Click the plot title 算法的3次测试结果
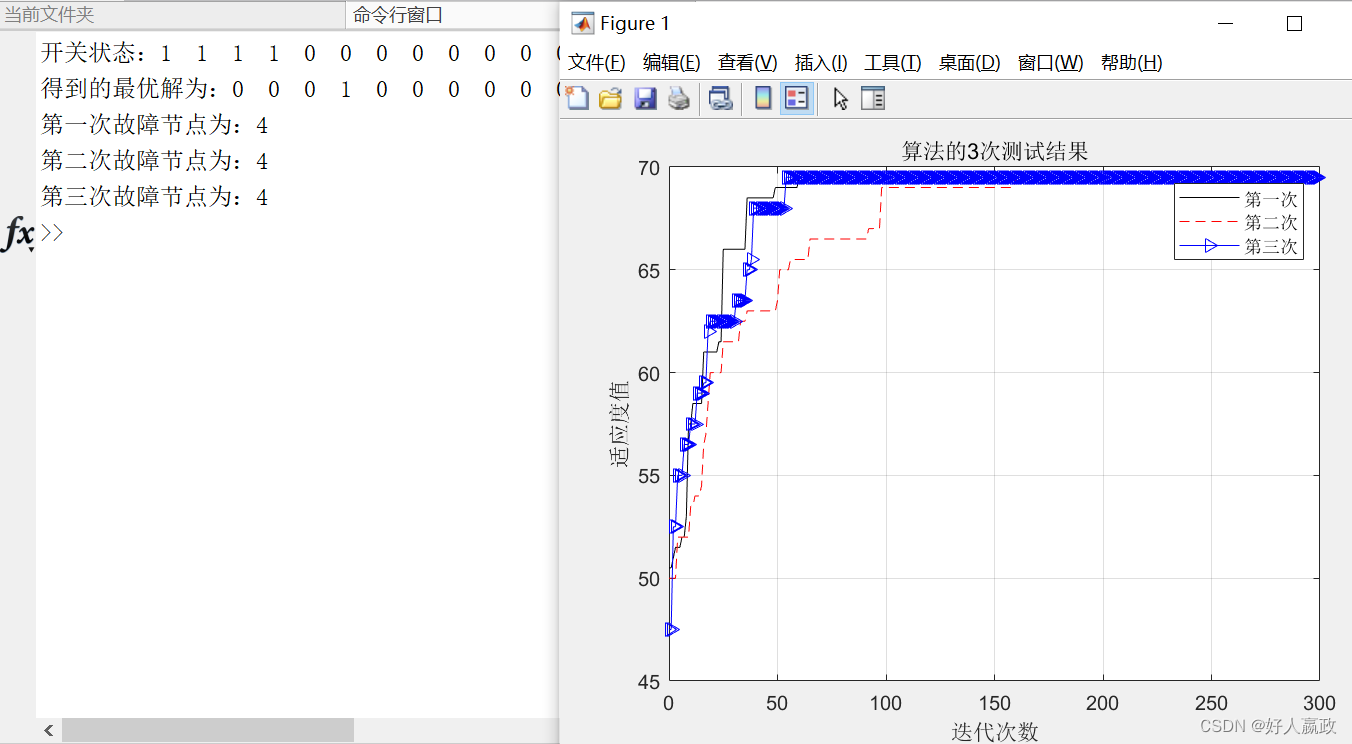 (x=995, y=151)
